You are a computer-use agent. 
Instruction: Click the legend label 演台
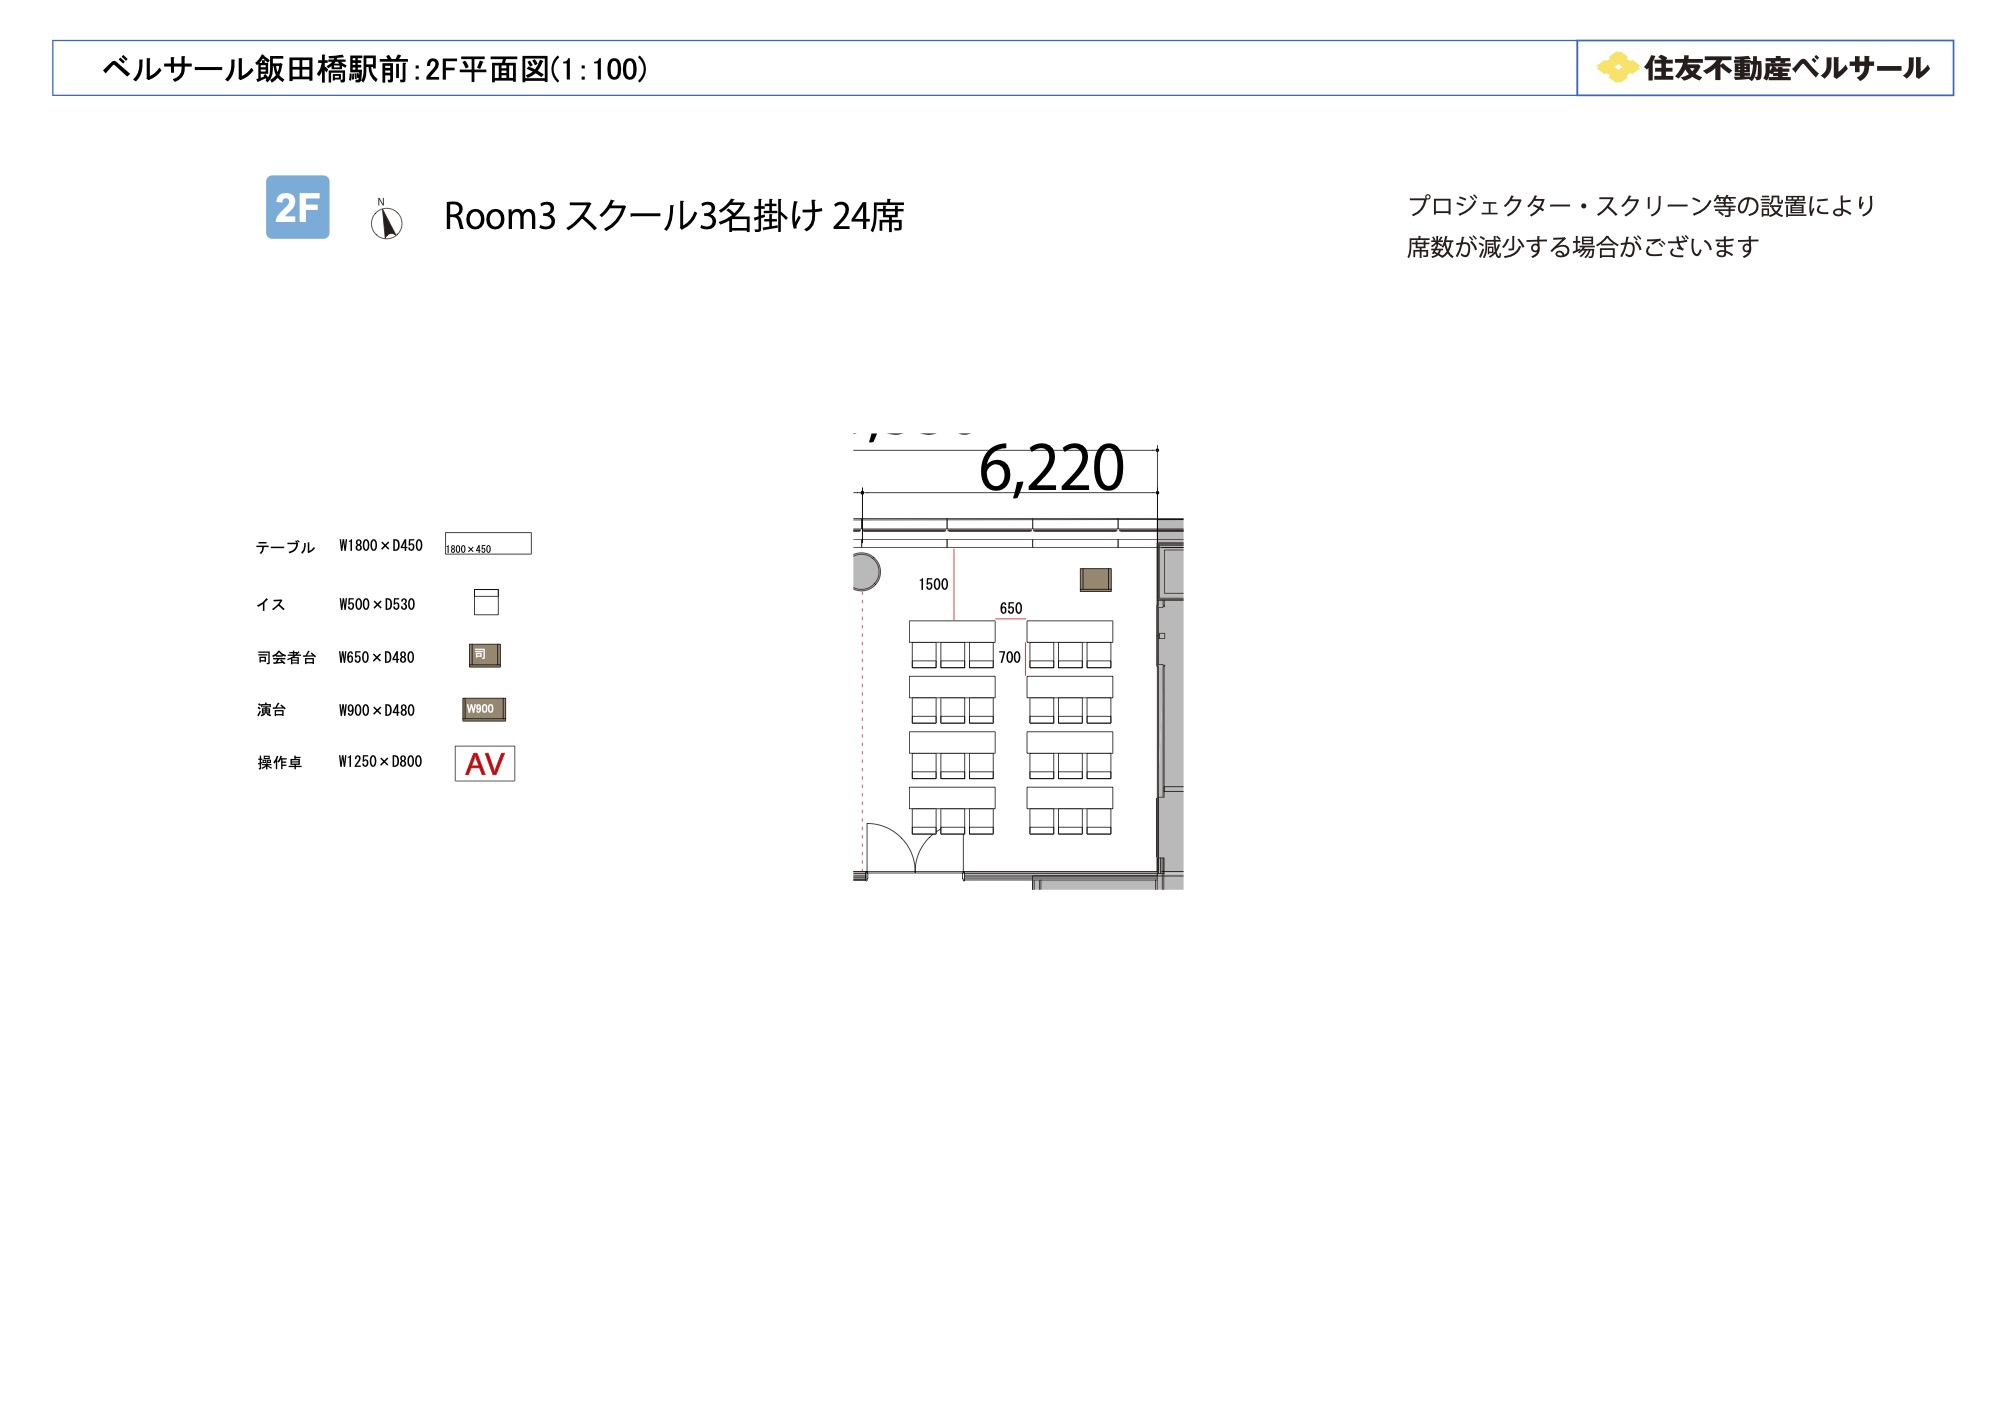click(x=271, y=709)
